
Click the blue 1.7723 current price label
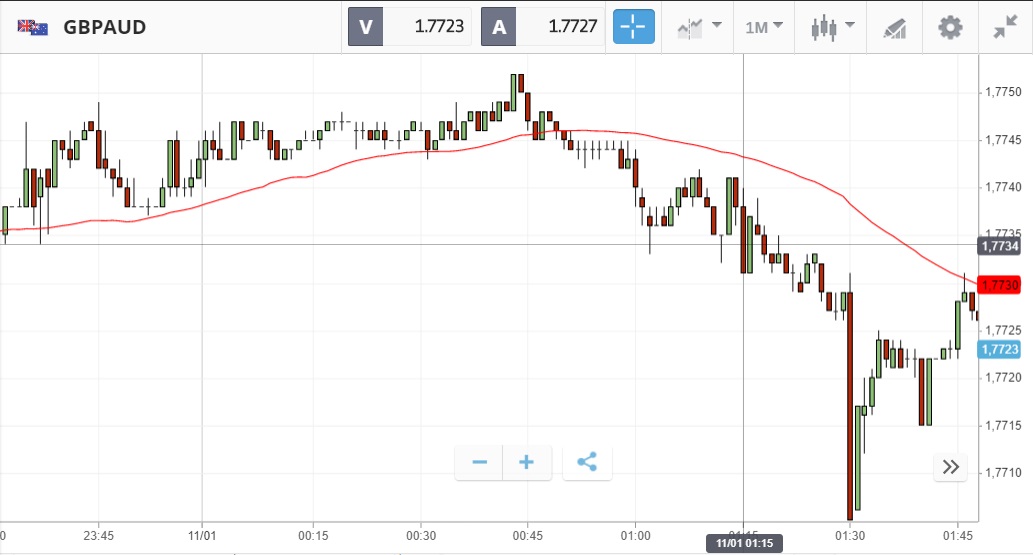(999, 349)
